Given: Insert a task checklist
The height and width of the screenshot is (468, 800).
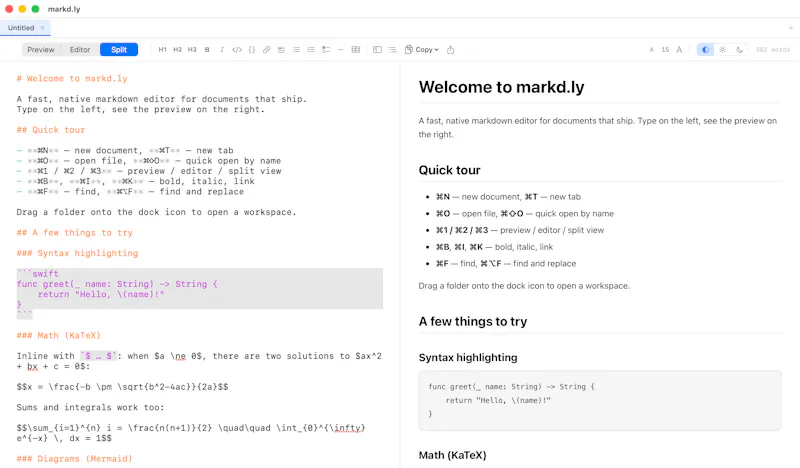Looking at the screenshot, I should click(x=326, y=50).
